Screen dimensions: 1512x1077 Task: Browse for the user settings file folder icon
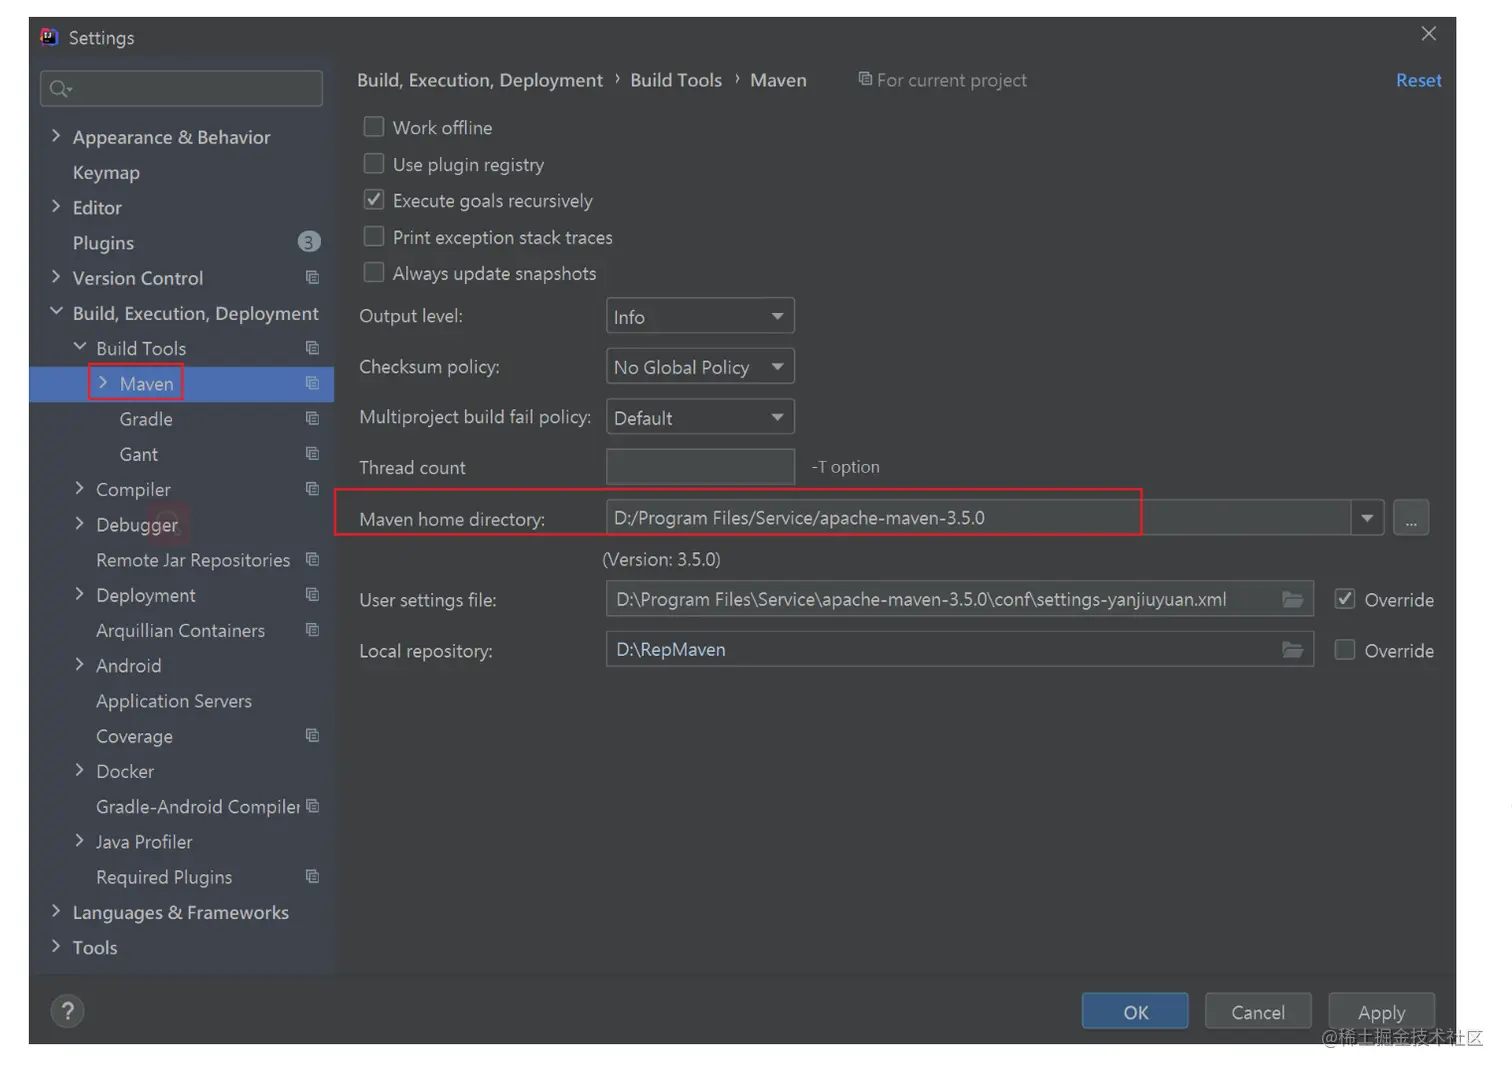(x=1293, y=599)
